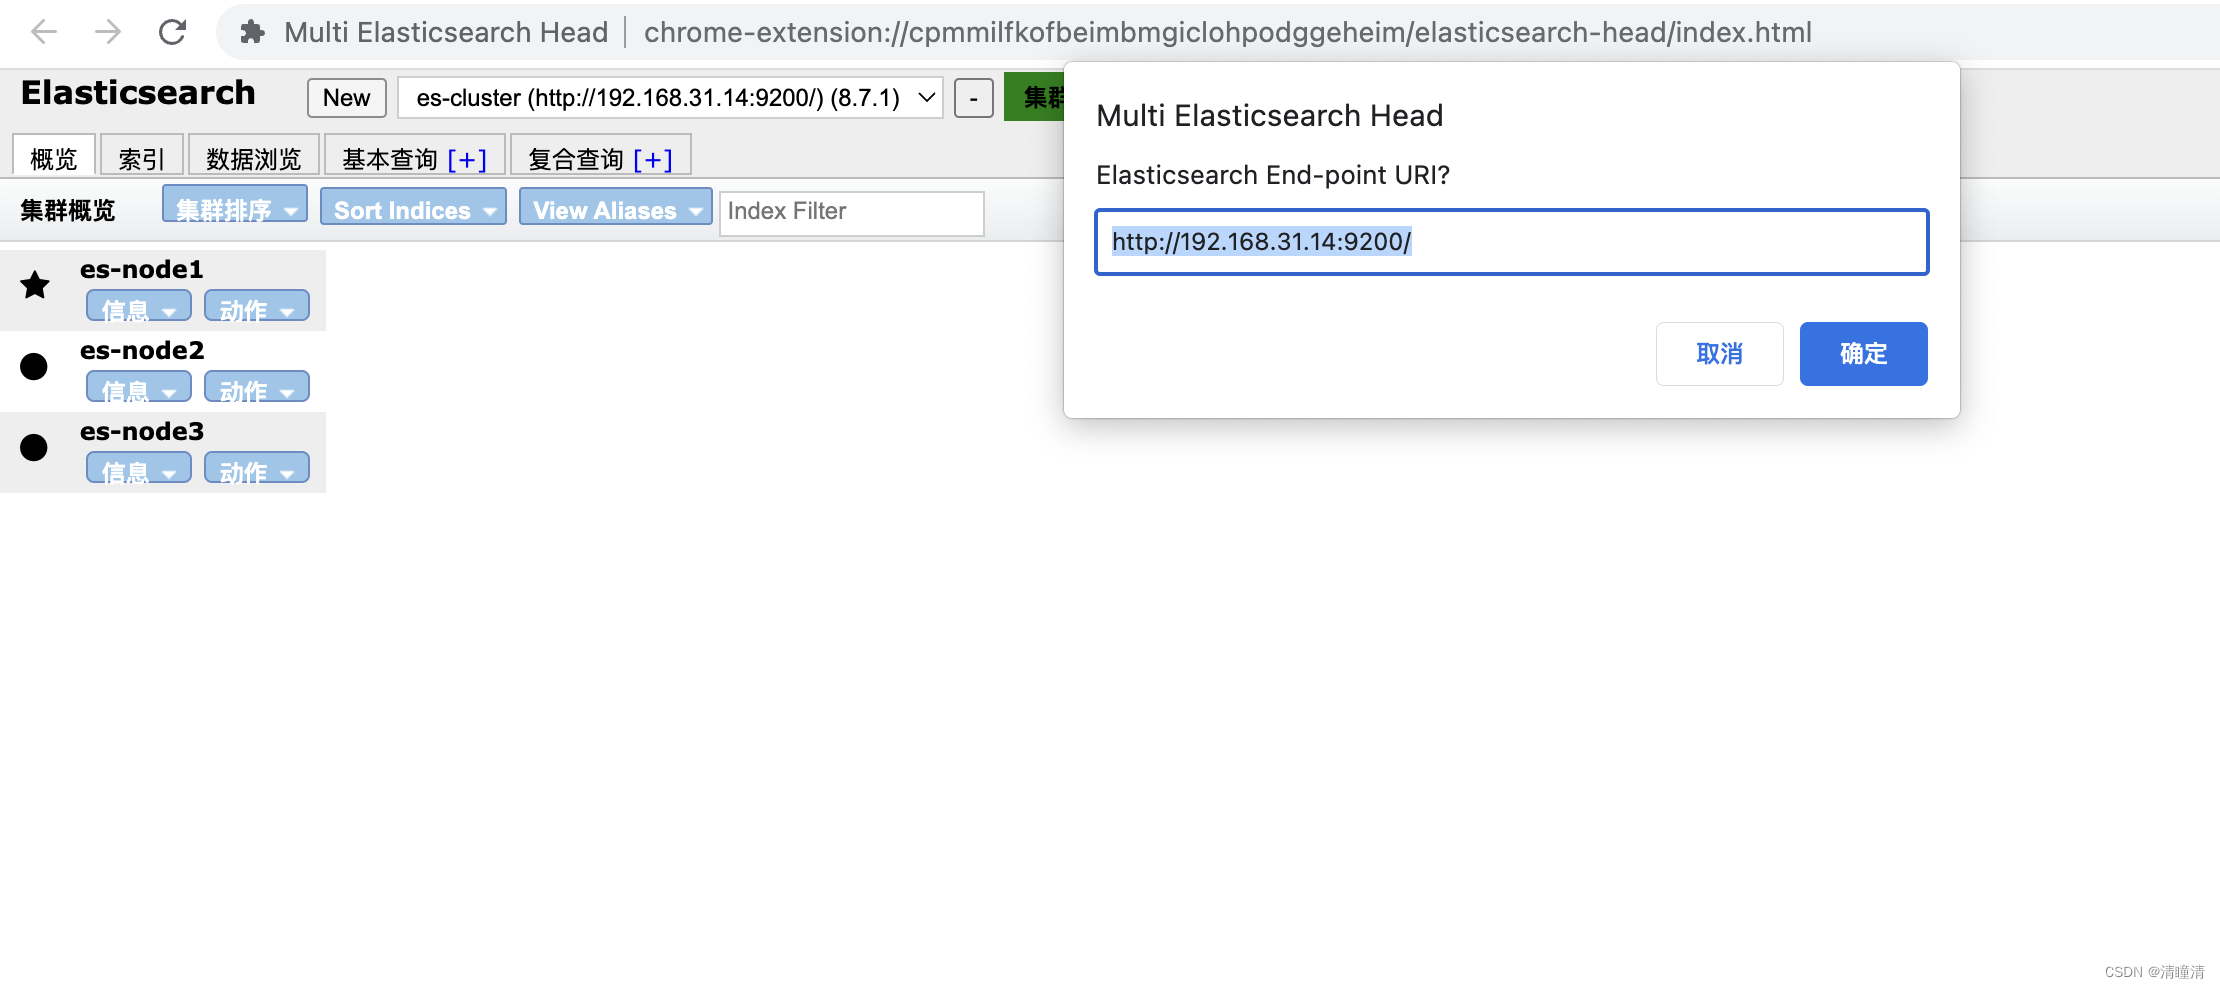Add a new 基本查询 tab with [+]
This screenshot has width=2220, height=988.
[x=467, y=160]
